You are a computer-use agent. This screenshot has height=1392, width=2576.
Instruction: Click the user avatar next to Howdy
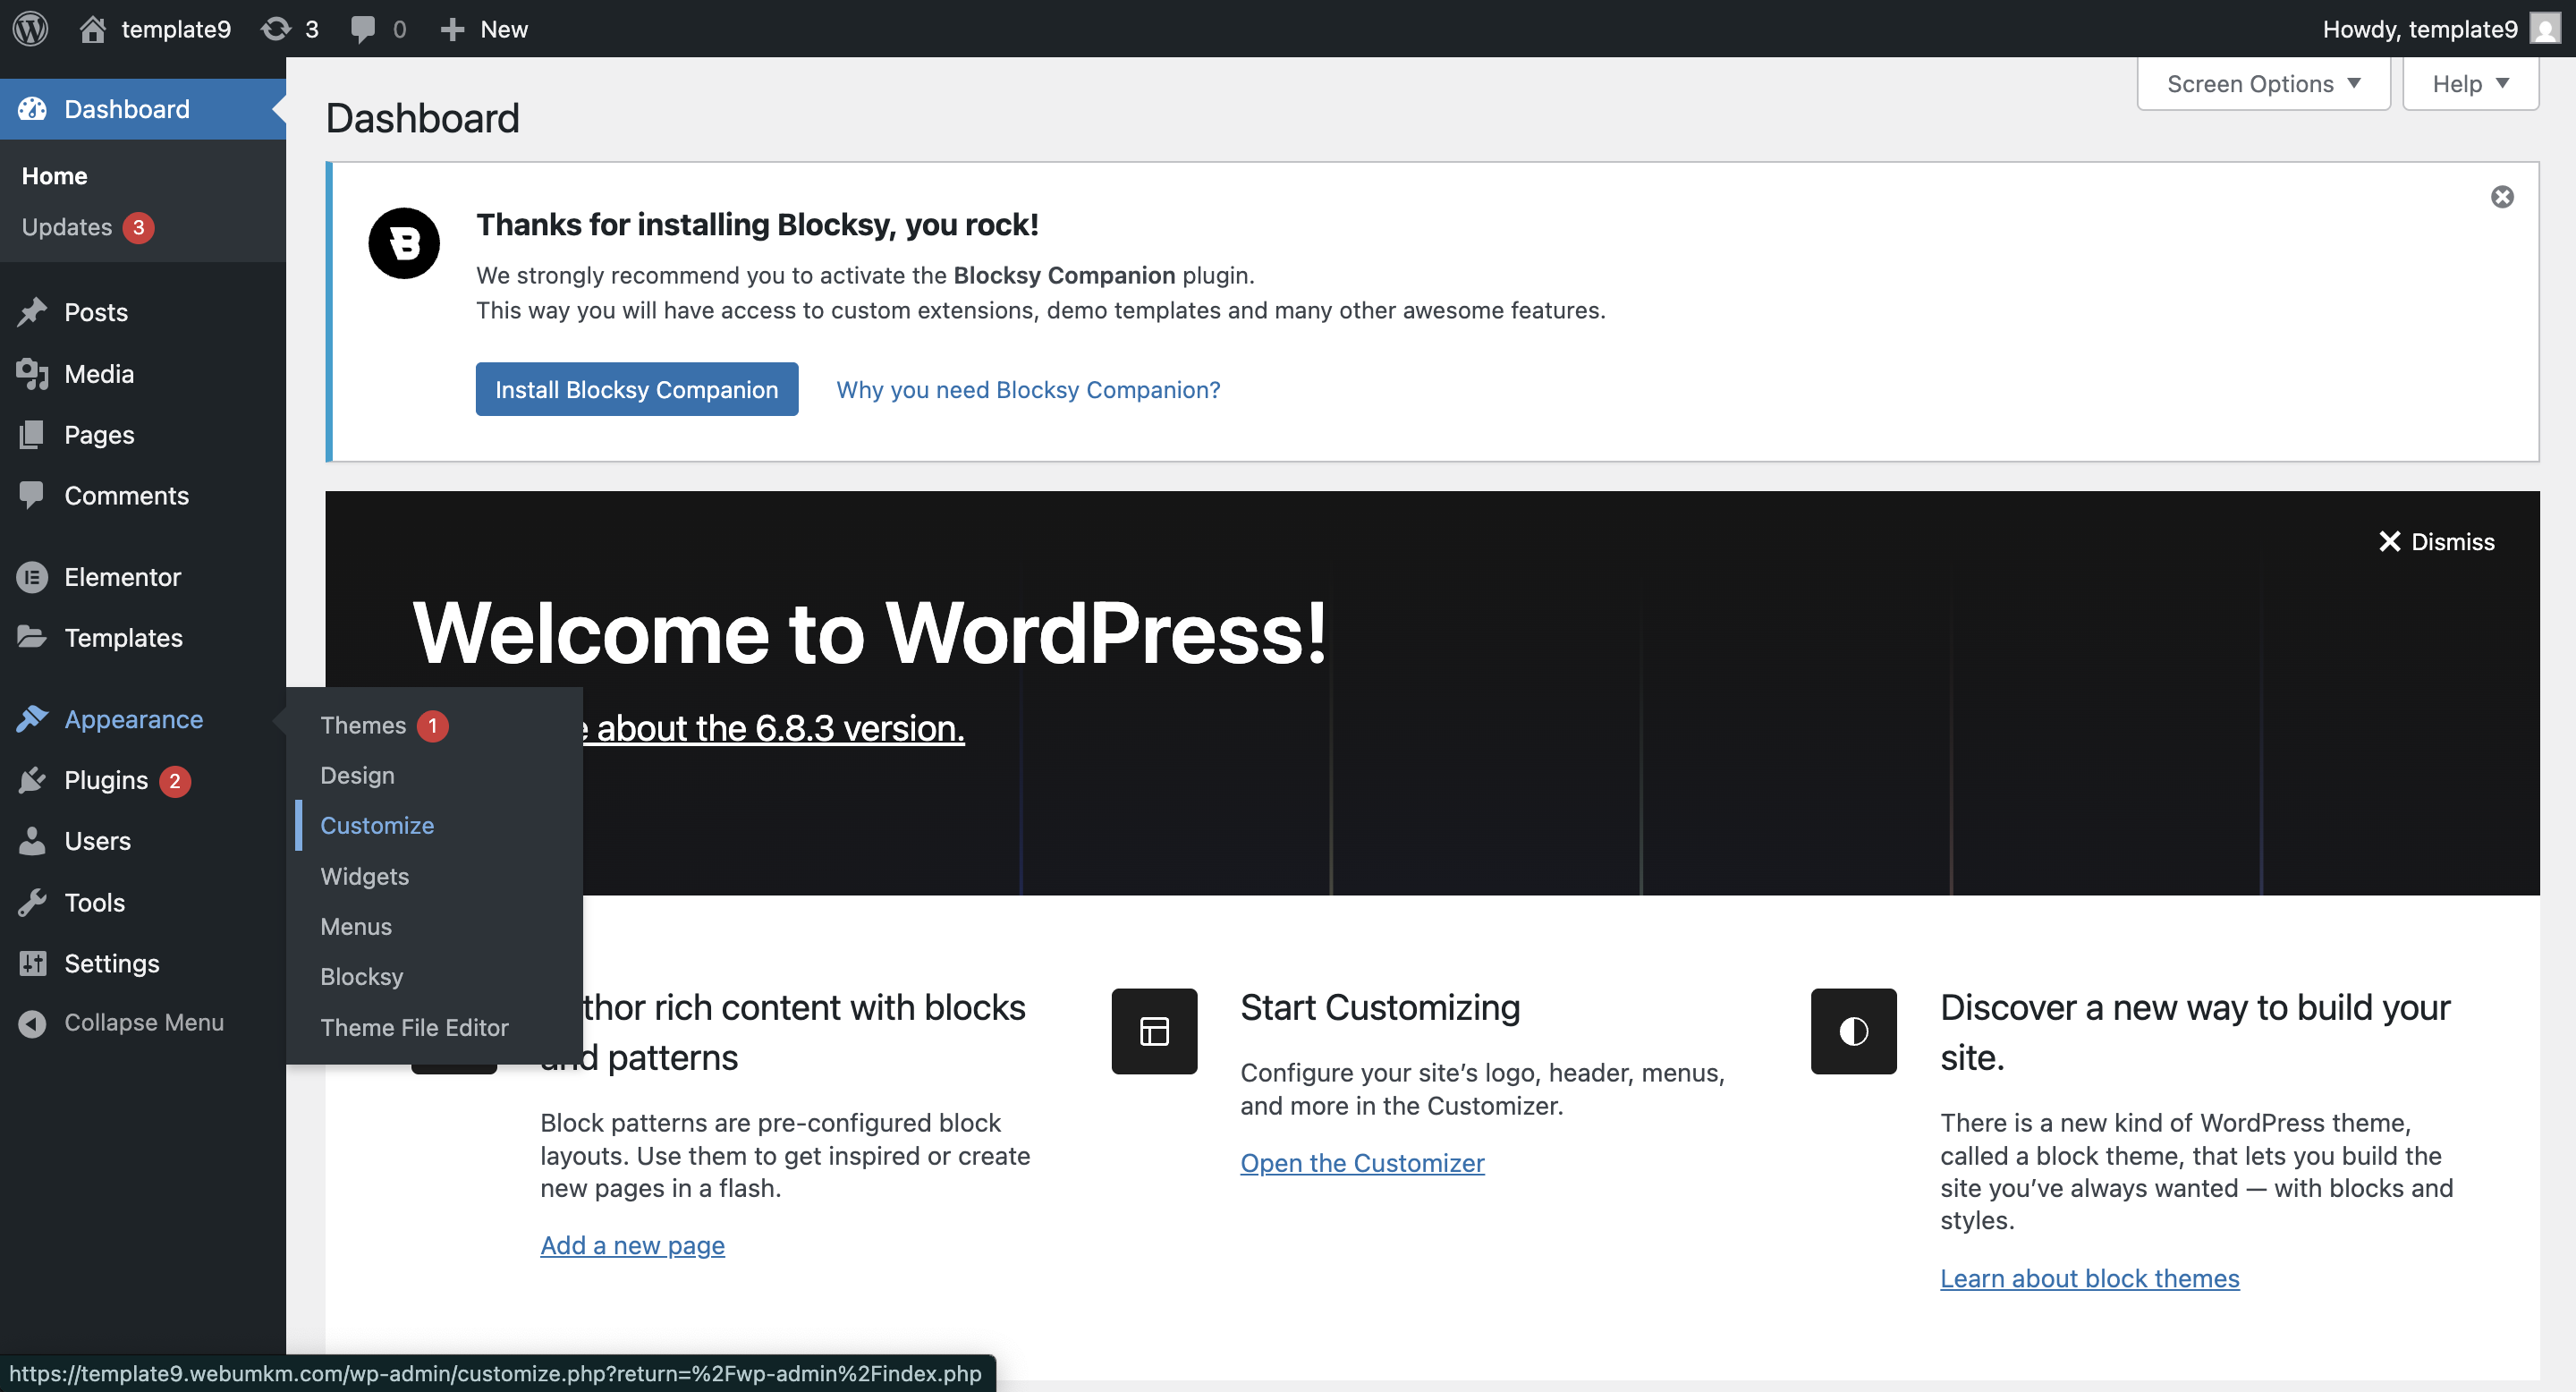(2544, 28)
